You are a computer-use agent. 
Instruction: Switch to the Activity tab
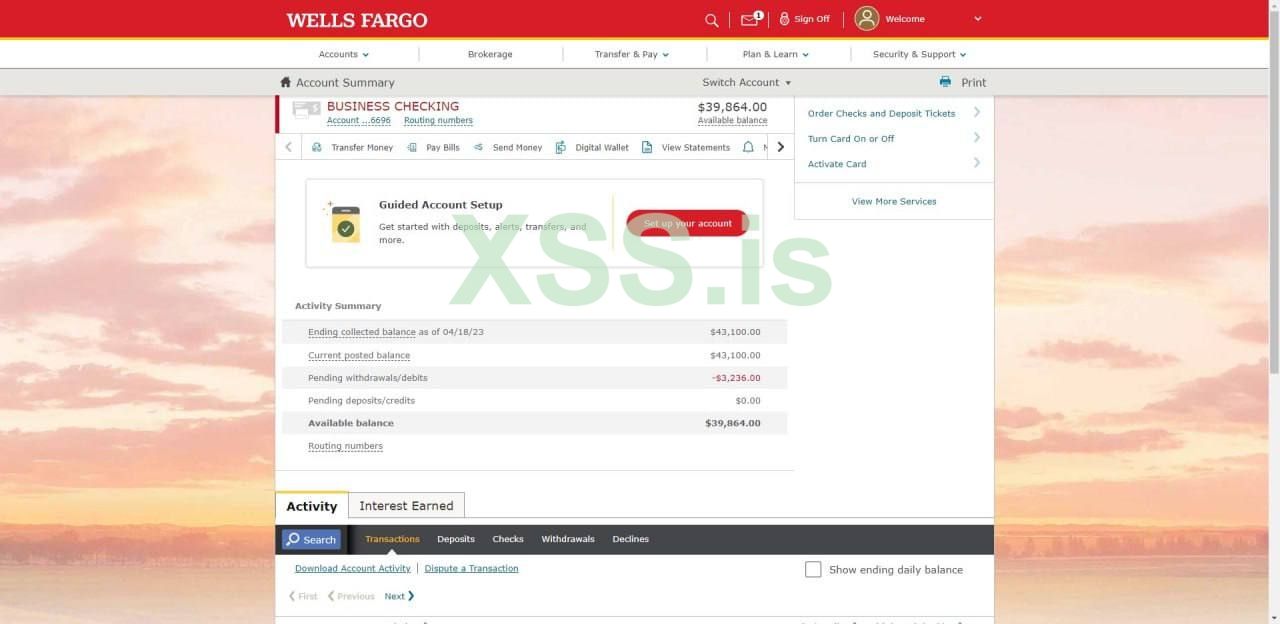click(x=312, y=506)
